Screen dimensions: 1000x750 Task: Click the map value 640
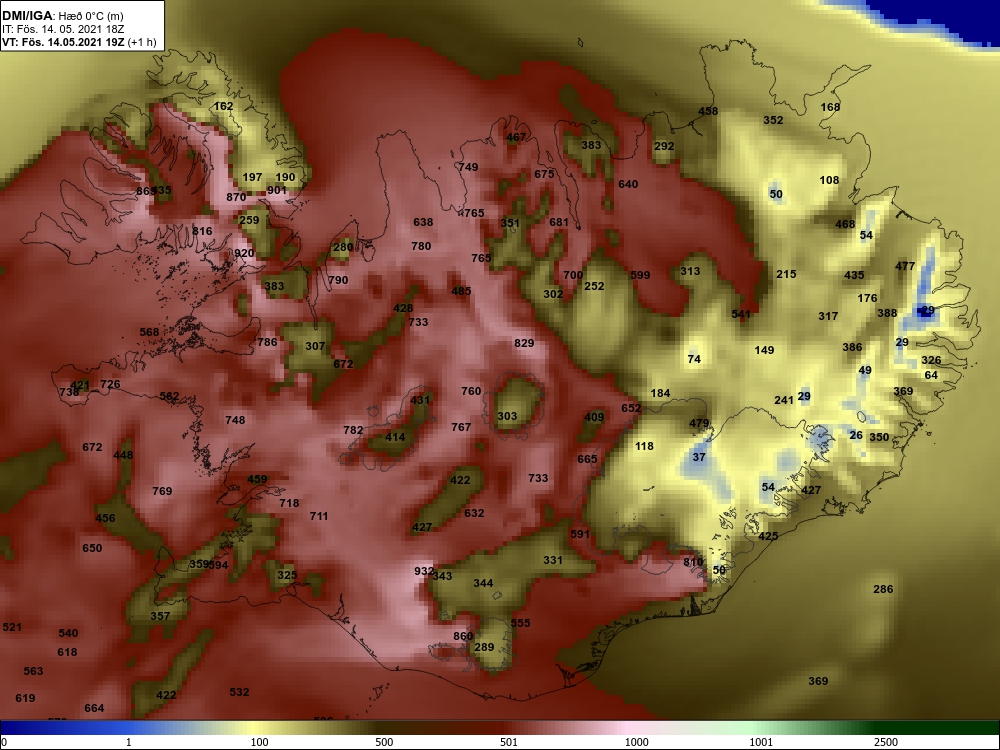point(628,184)
